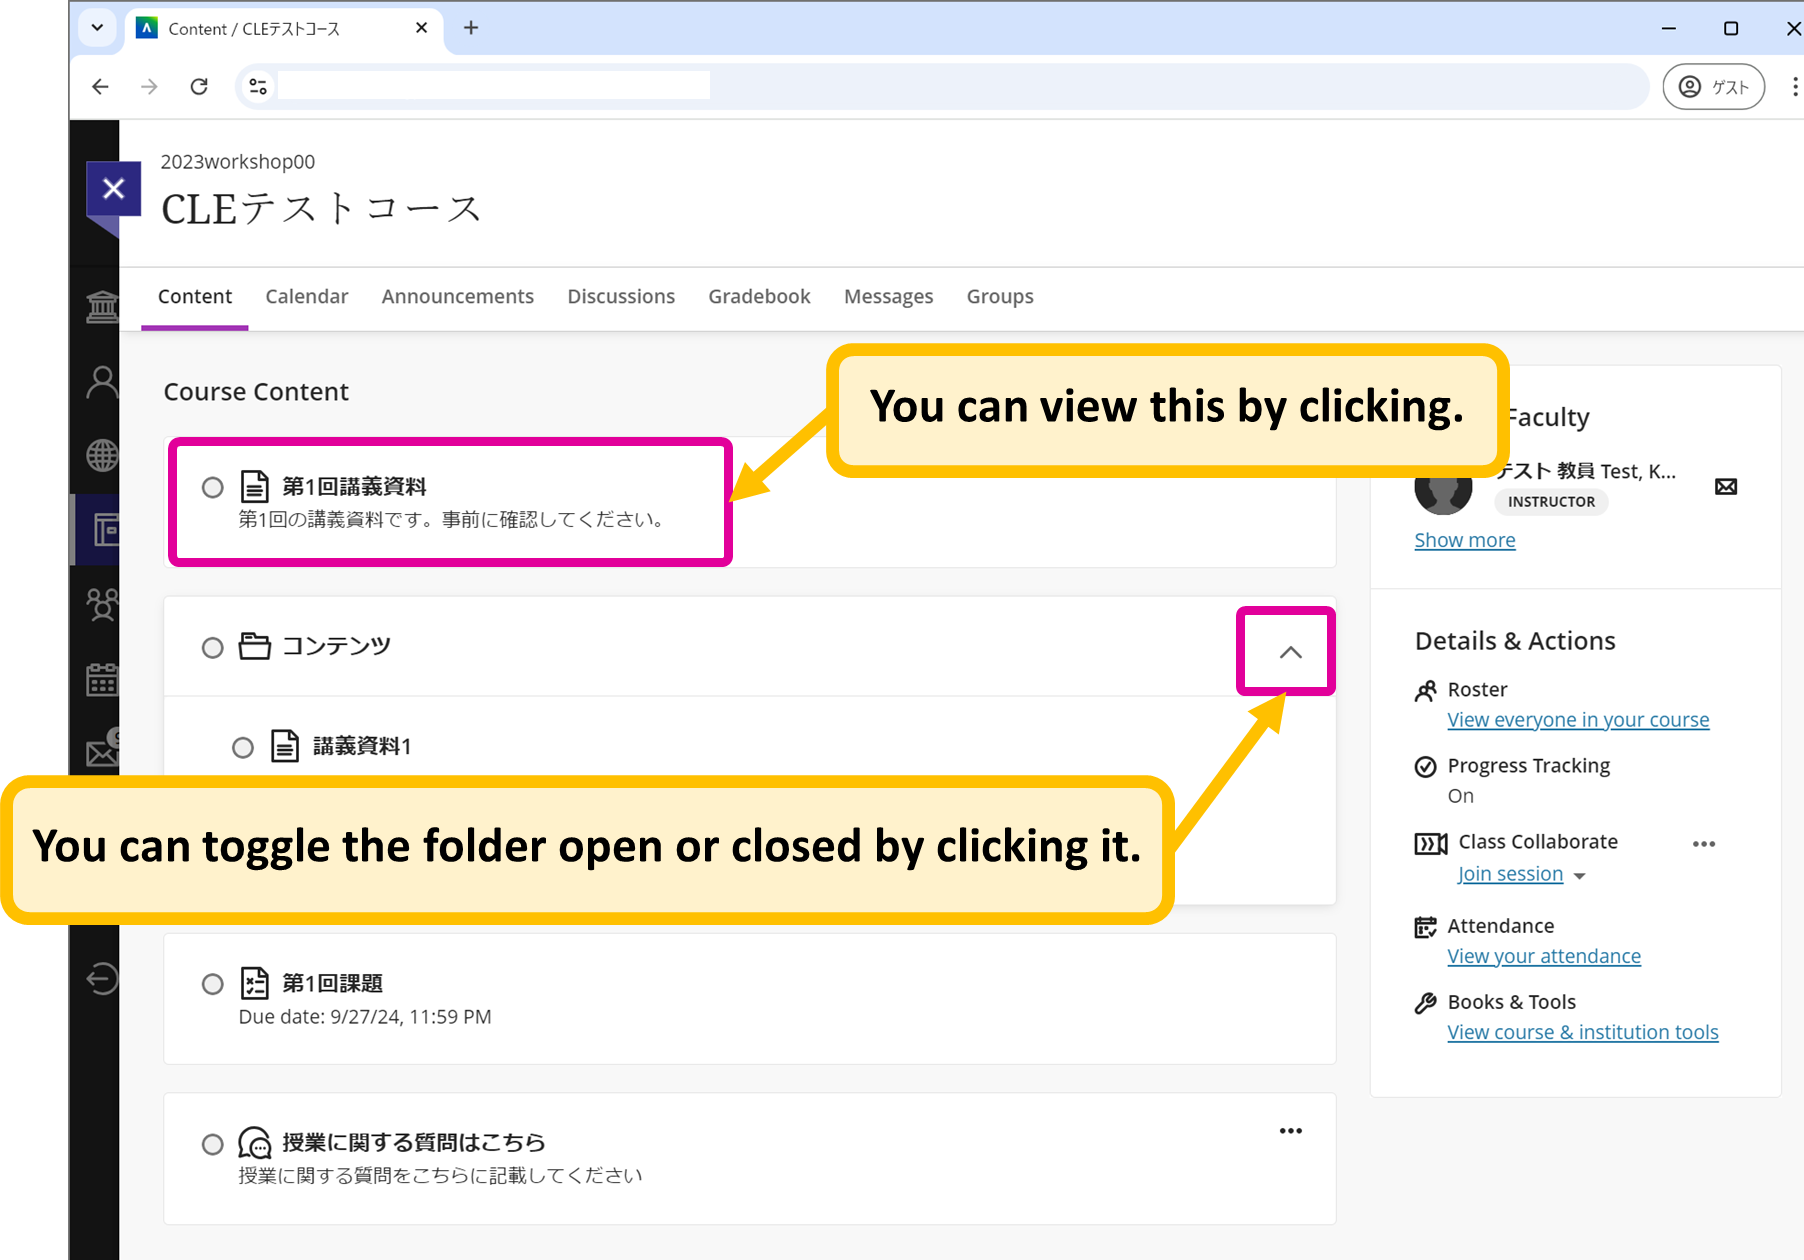1804x1260 pixels.
Task: Mark 講義資料1 progress circle
Action: coord(242,746)
